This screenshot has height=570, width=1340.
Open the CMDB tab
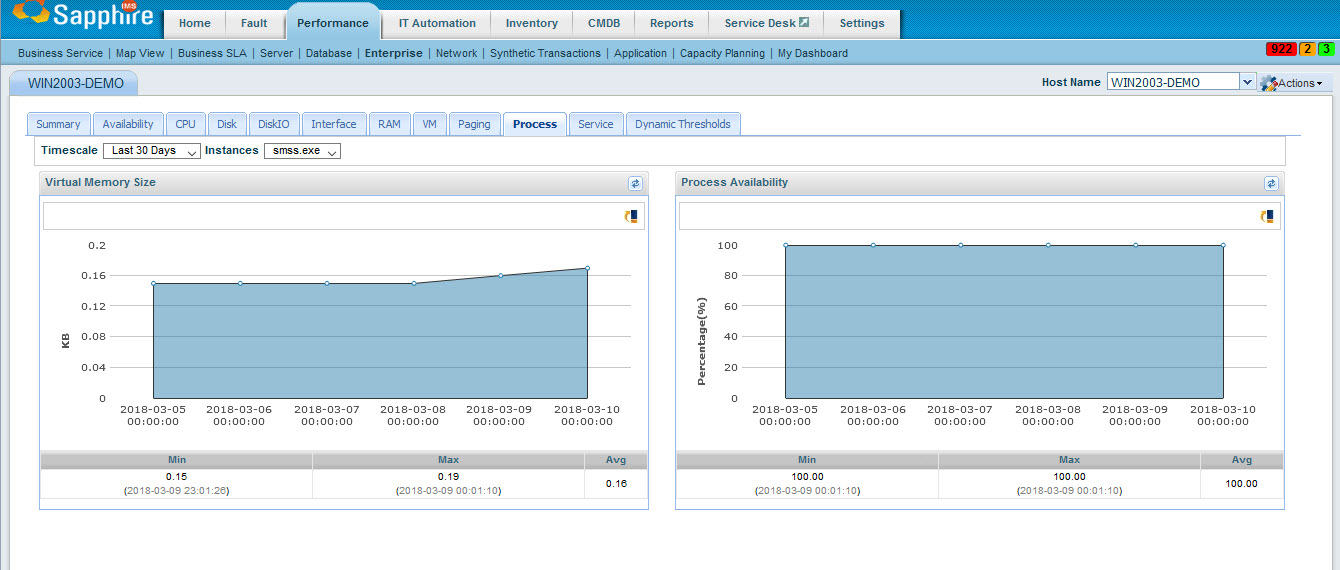[x=604, y=23]
